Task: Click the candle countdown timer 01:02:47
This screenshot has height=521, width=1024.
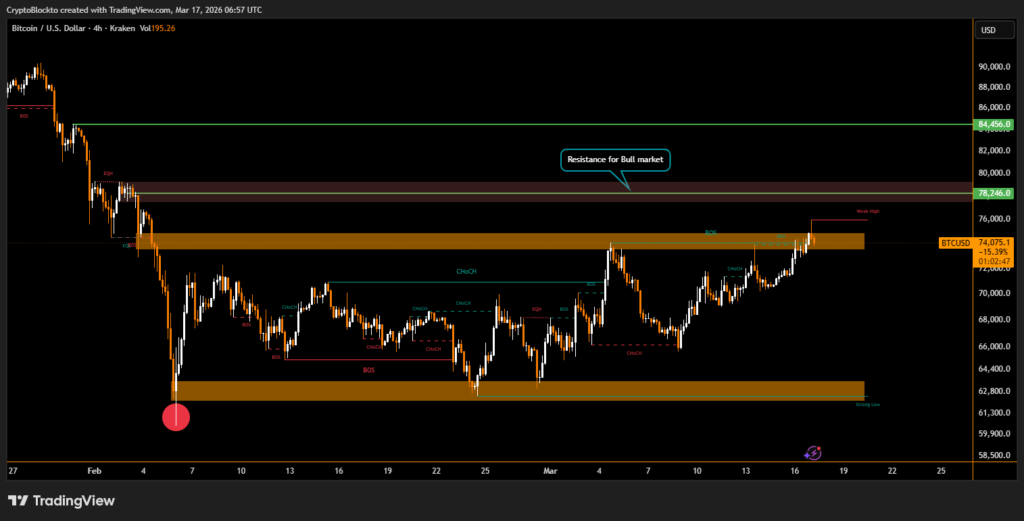Action: (x=995, y=262)
